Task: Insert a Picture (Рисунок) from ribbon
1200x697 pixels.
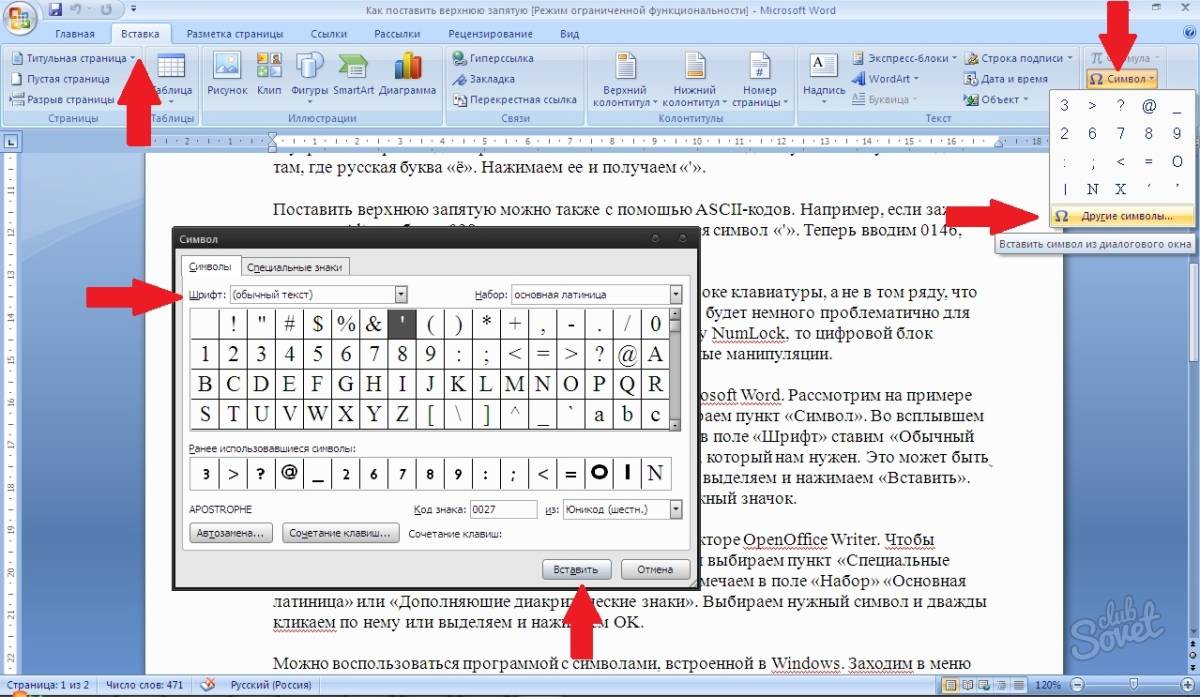Action: tap(227, 75)
